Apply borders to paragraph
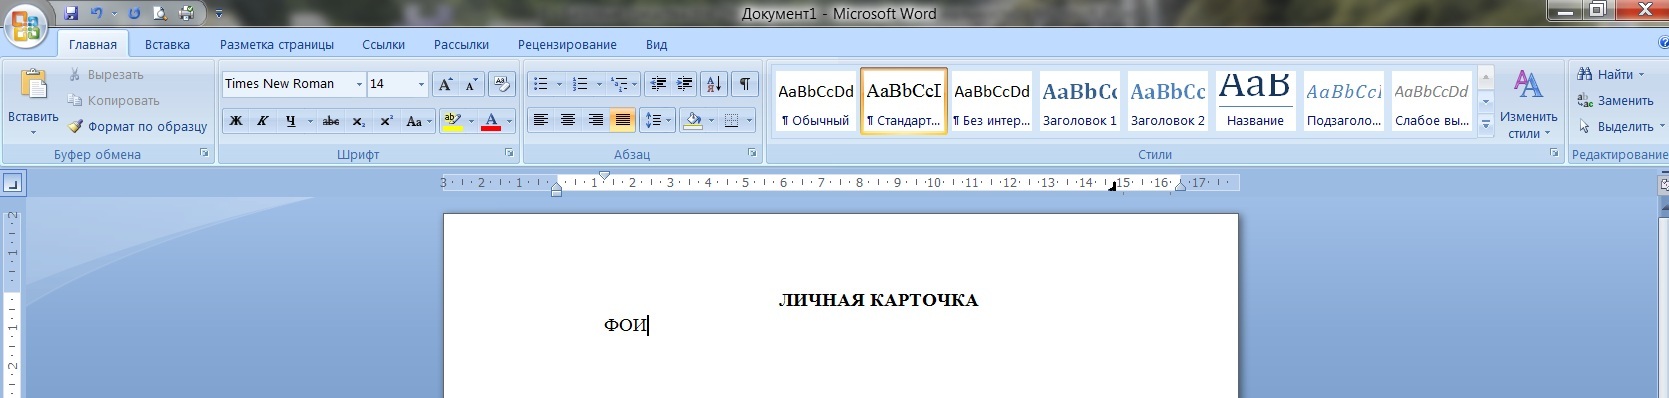The height and width of the screenshot is (398, 1669). pyautogui.click(x=731, y=121)
